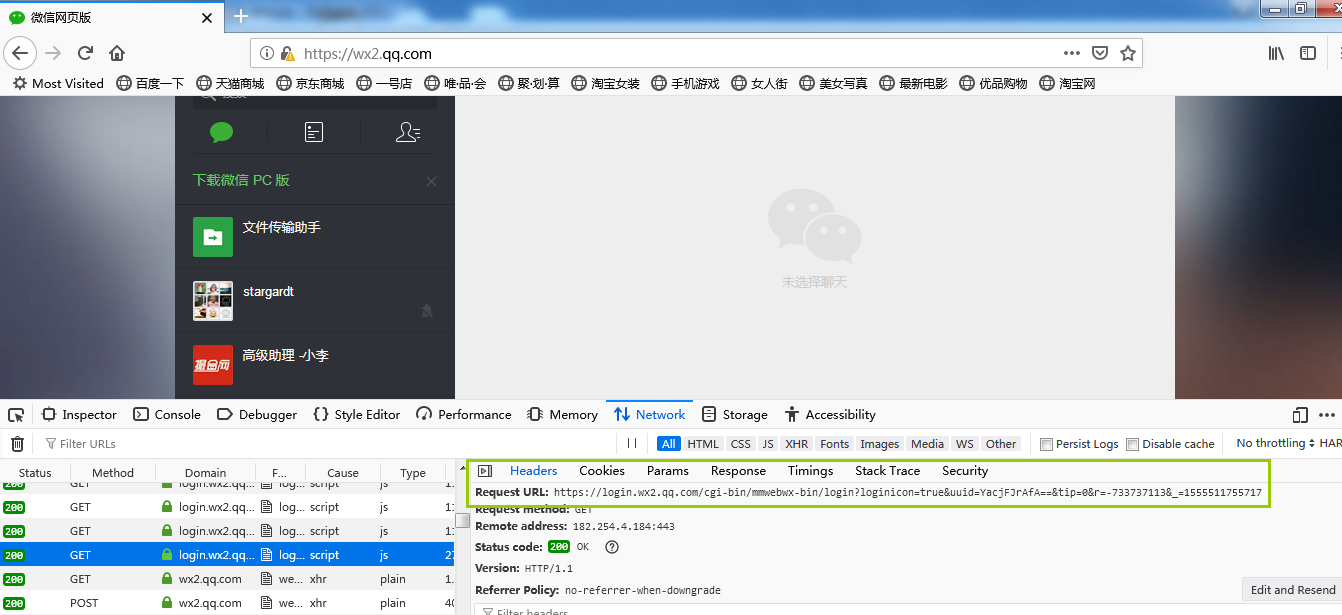Open page actions three-dots menu in address bar
The width and height of the screenshot is (1342, 615).
click(x=1071, y=53)
